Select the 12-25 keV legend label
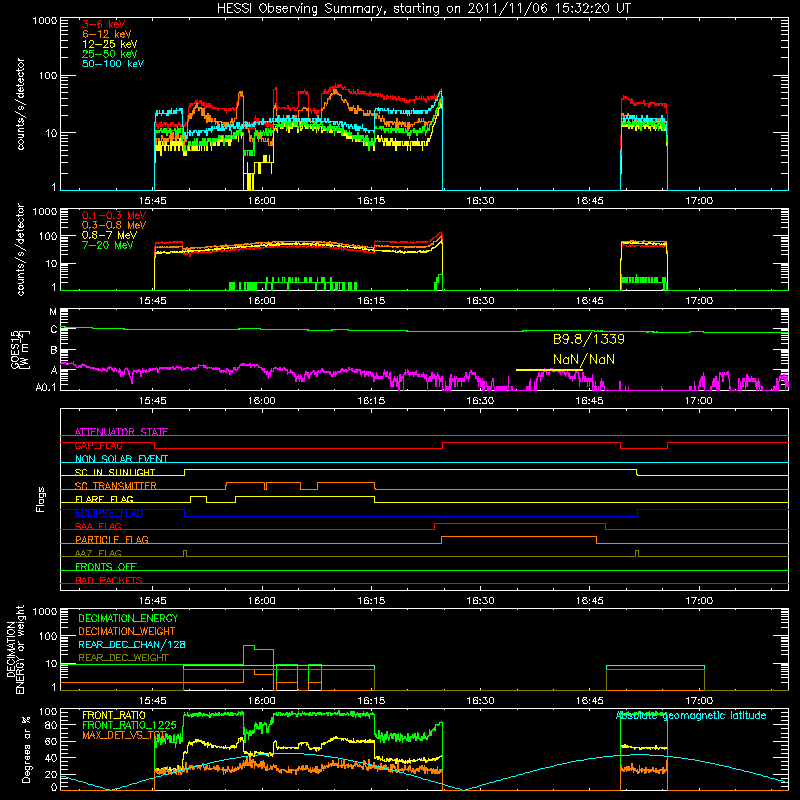800x800 pixels. (x=110, y=44)
